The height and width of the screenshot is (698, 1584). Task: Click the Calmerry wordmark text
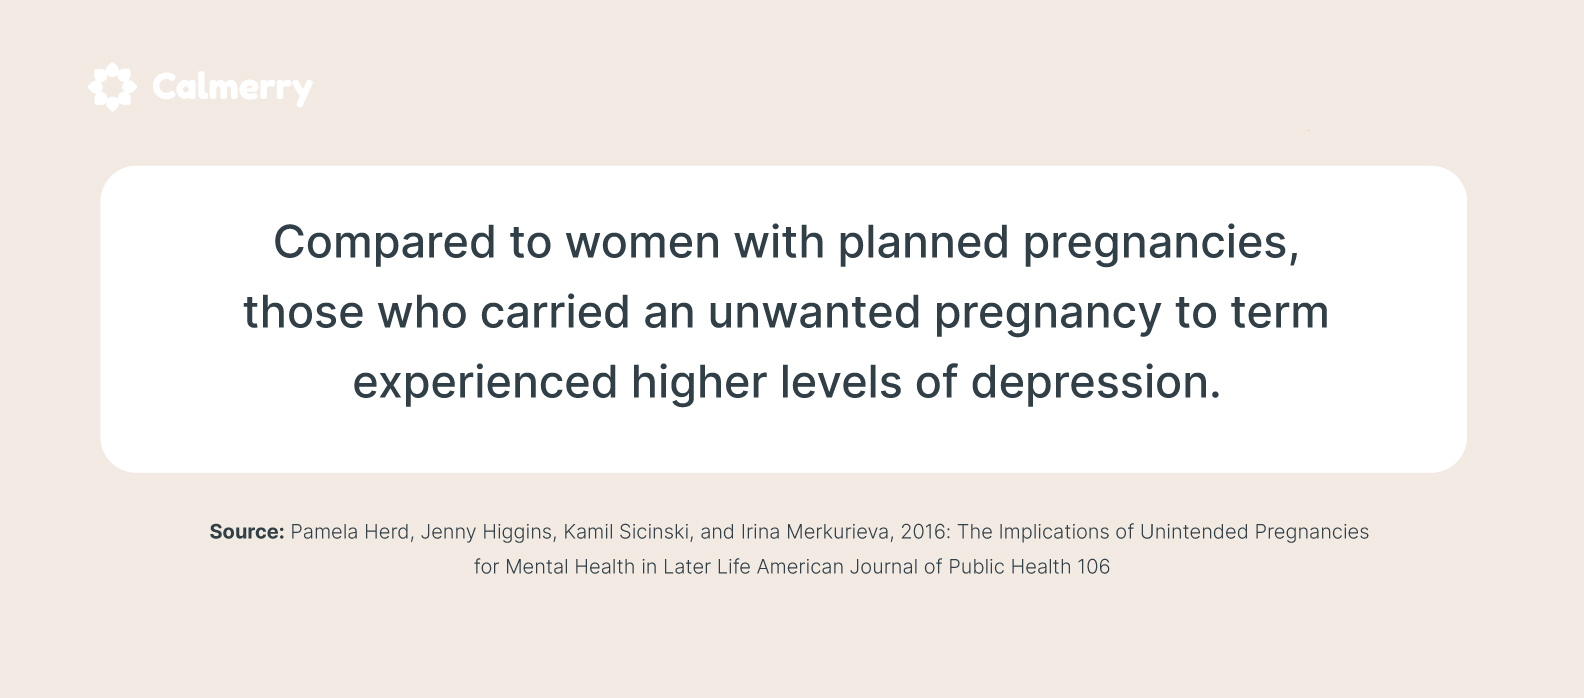click(x=232, y=89)
